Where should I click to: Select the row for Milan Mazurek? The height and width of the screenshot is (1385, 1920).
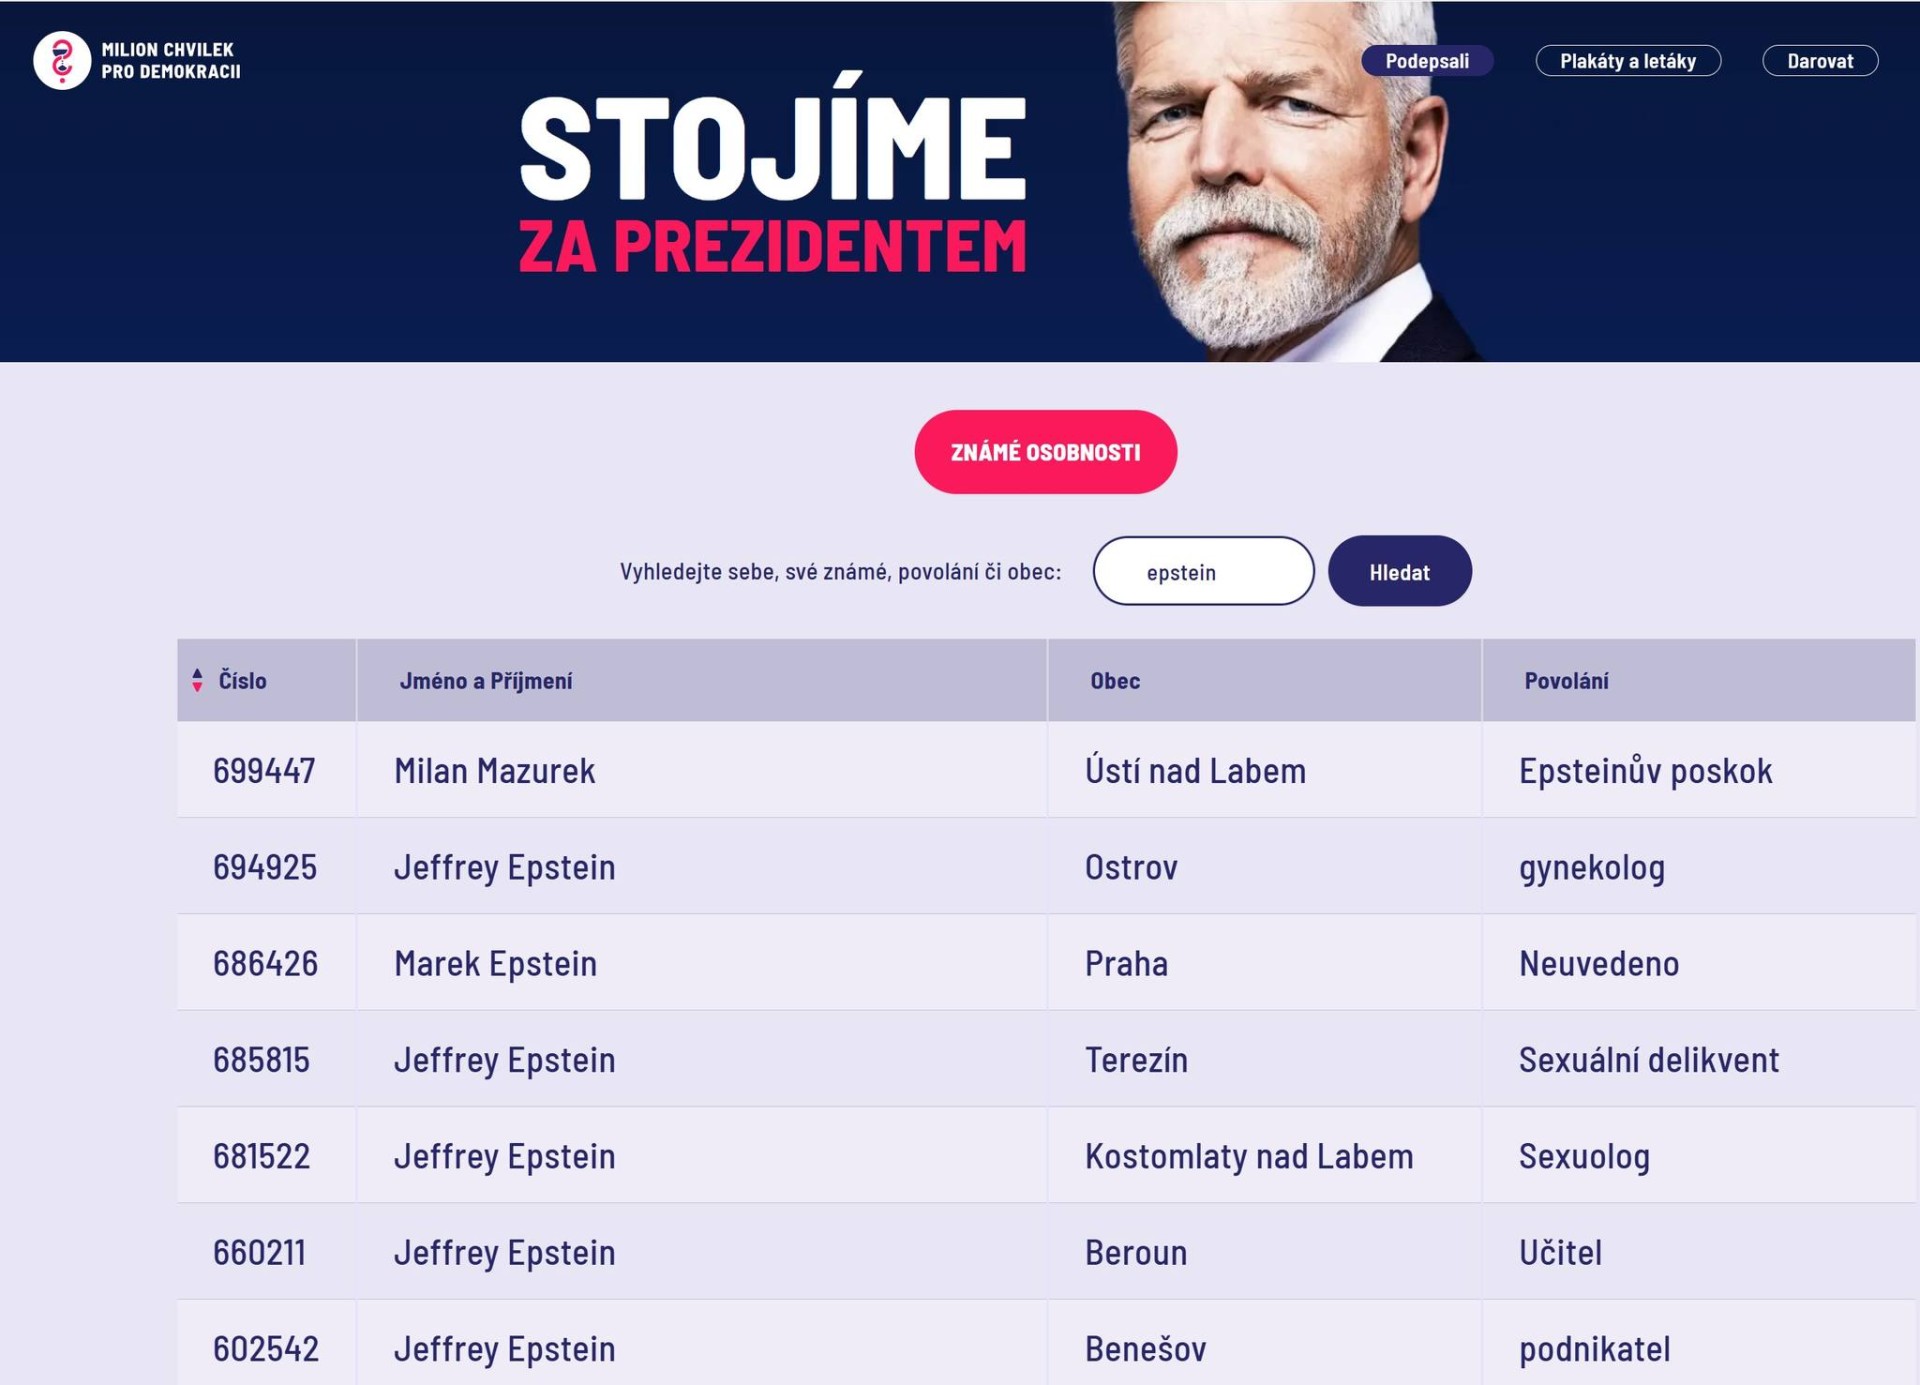click(x=495, y=771)
